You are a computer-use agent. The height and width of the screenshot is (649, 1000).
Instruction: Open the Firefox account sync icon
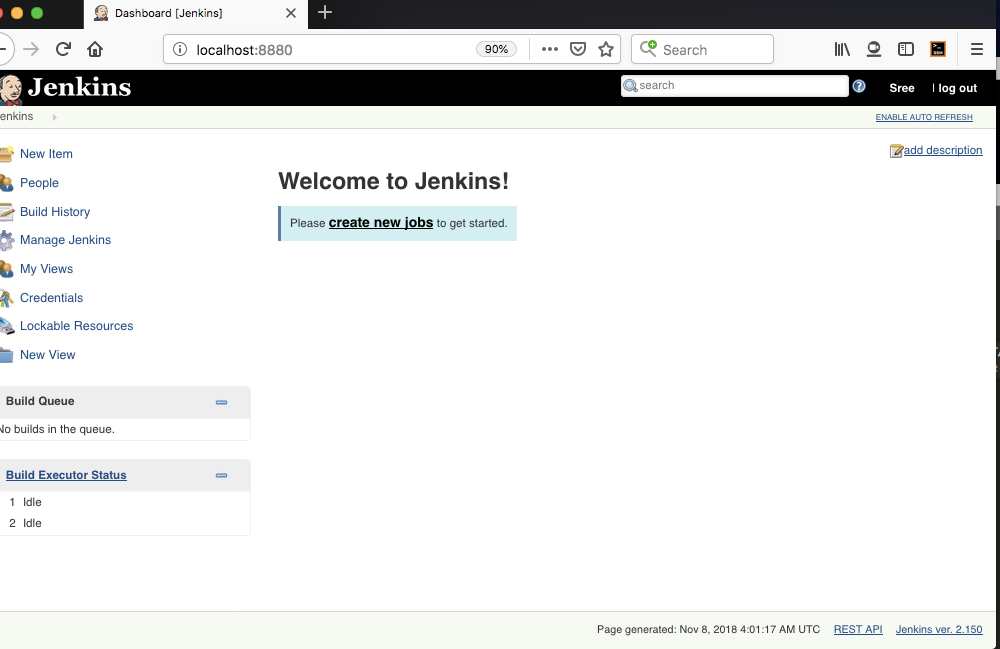coord(874,49)
